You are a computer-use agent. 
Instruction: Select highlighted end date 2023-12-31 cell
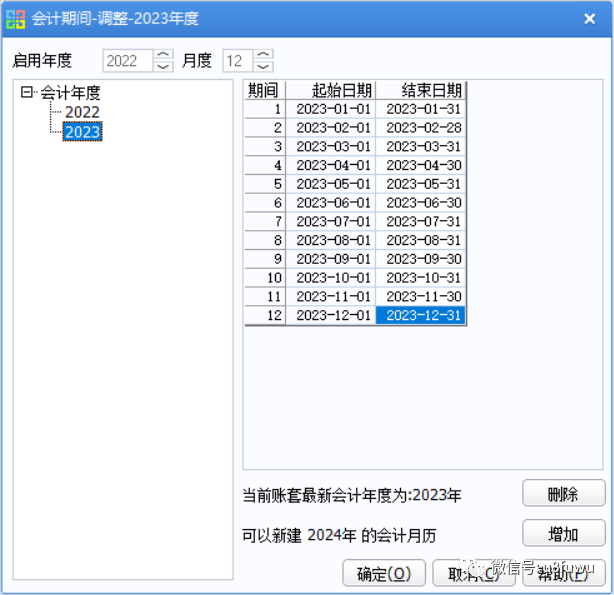[x=421, y=315]
